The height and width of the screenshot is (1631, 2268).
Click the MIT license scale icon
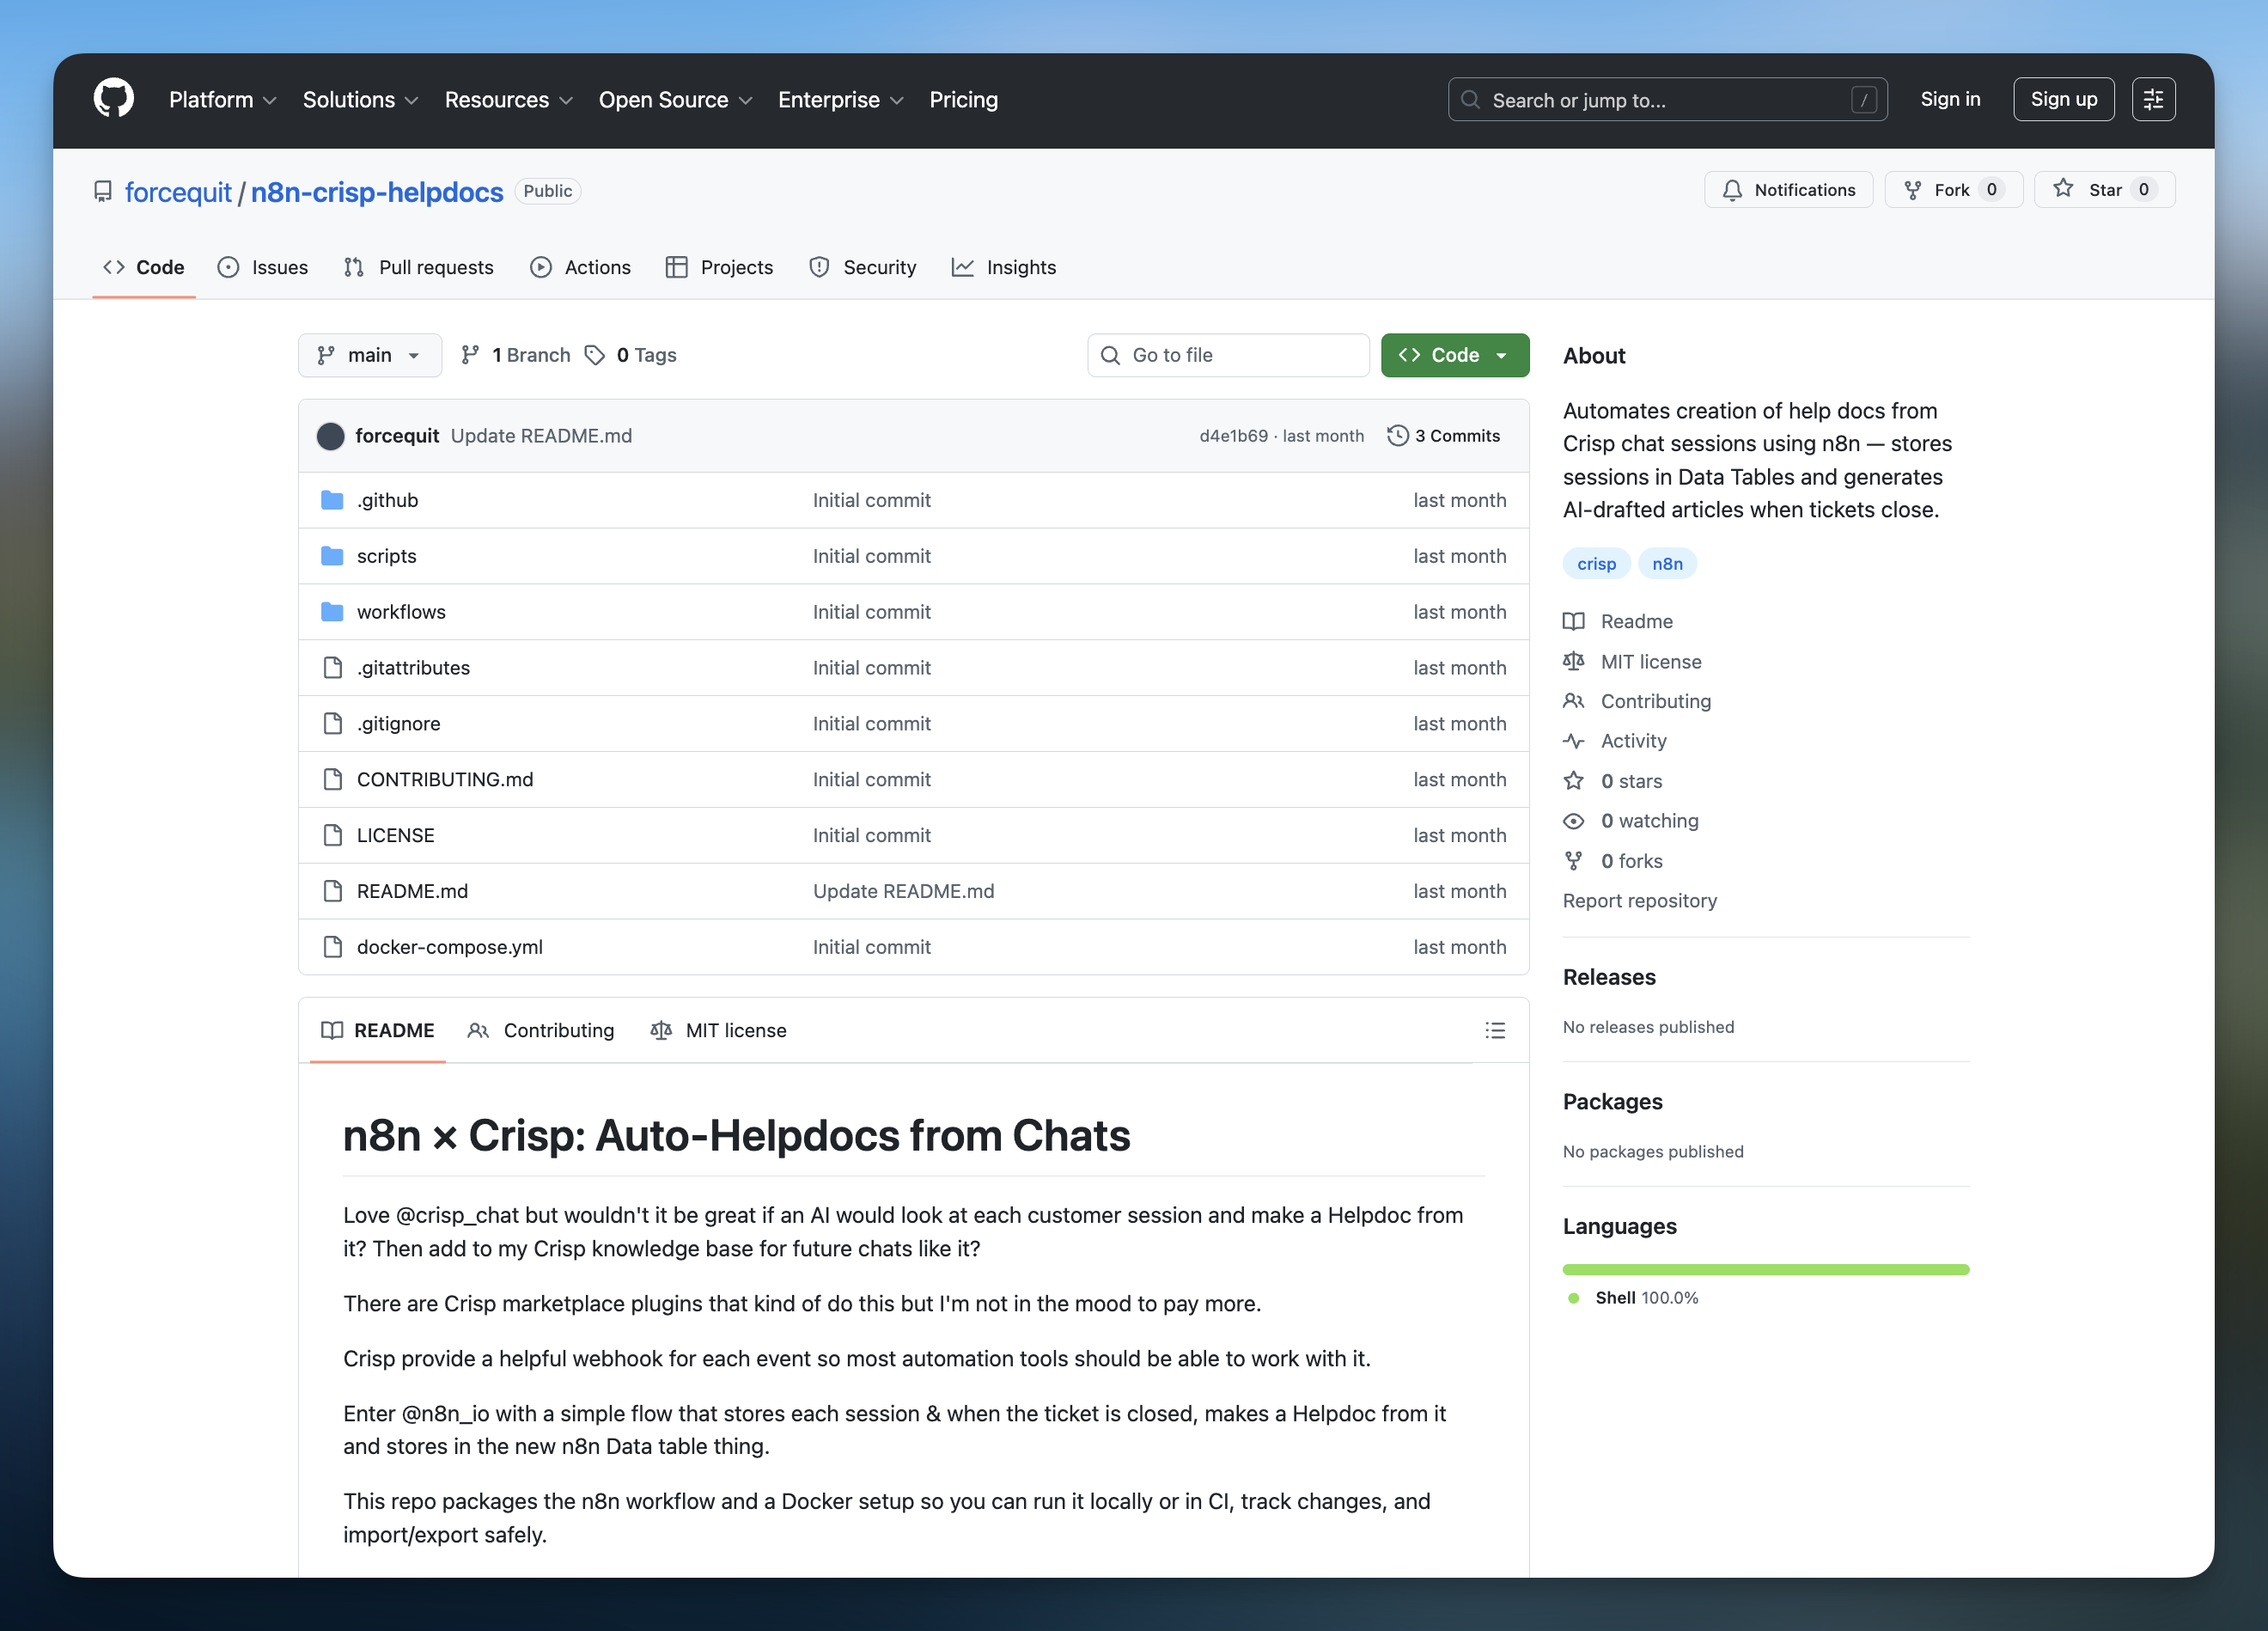(1573, 661)
